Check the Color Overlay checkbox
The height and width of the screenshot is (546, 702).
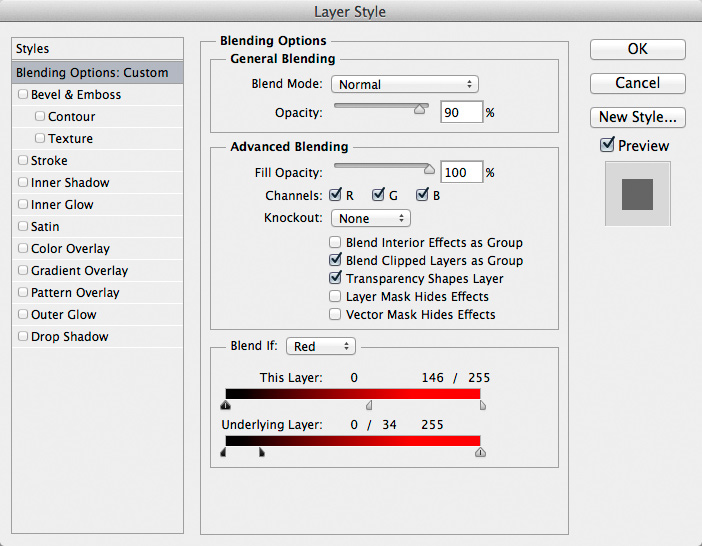tap(22, 248)
